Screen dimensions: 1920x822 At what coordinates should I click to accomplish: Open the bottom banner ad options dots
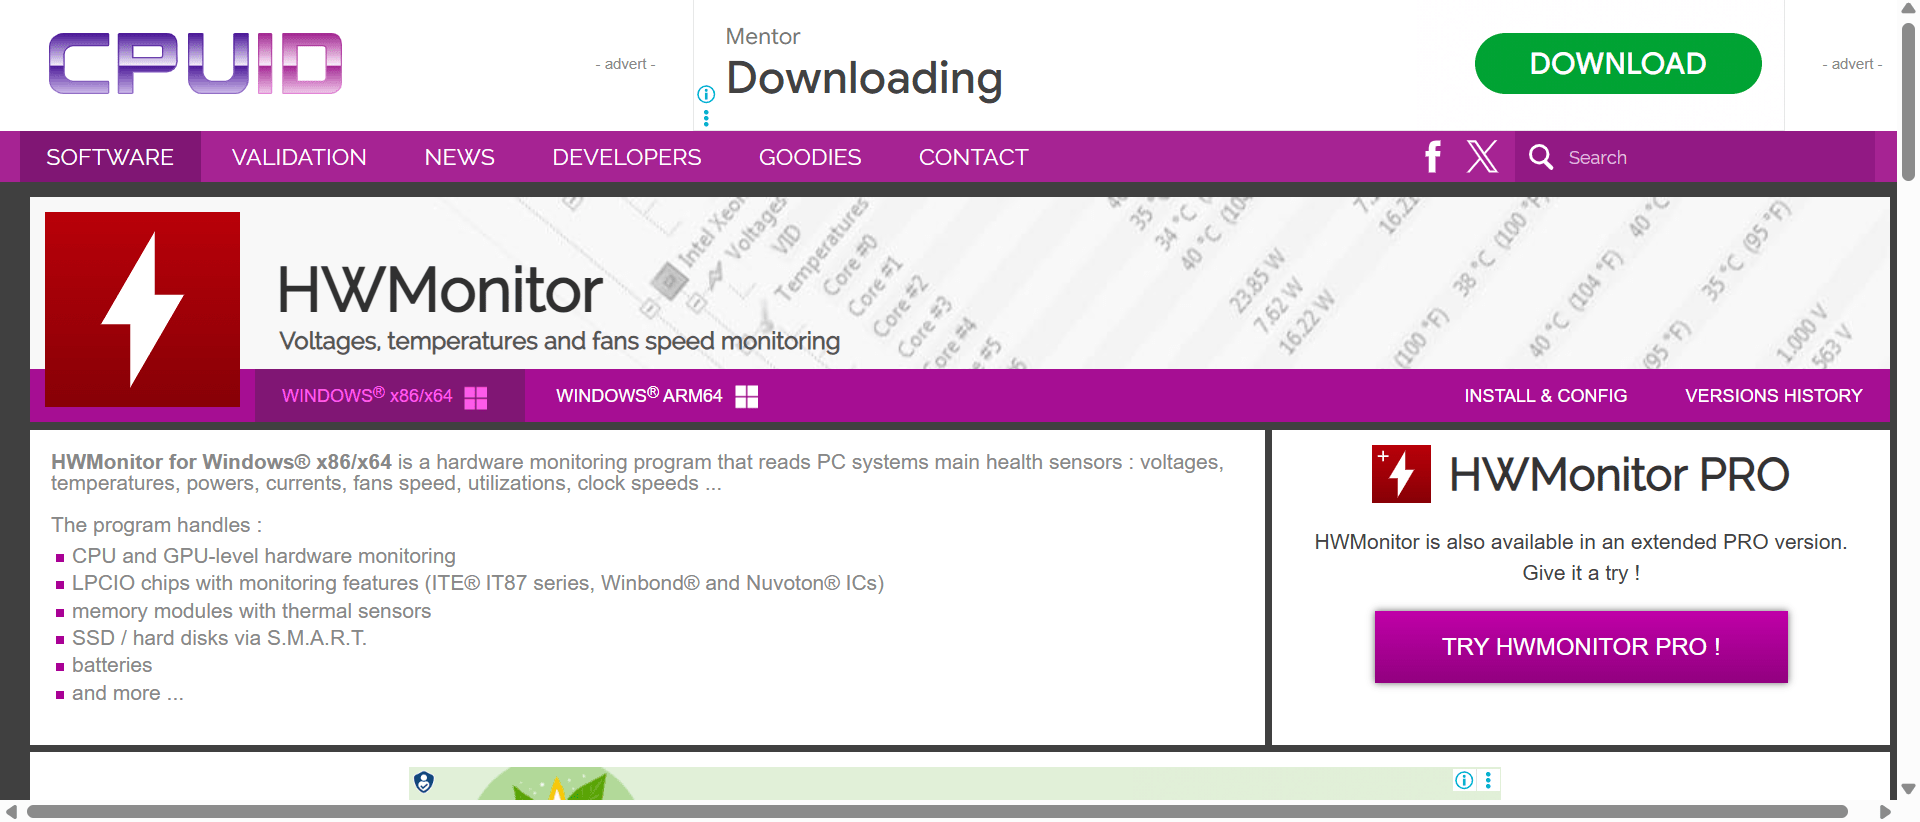[x=1488, y=780]
